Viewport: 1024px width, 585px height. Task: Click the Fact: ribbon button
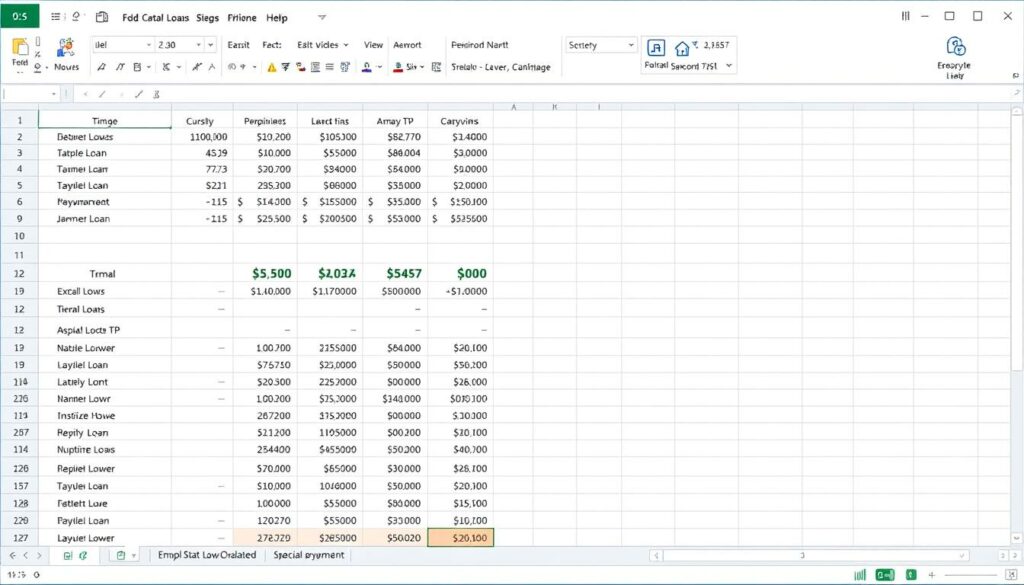pos(272,45)
